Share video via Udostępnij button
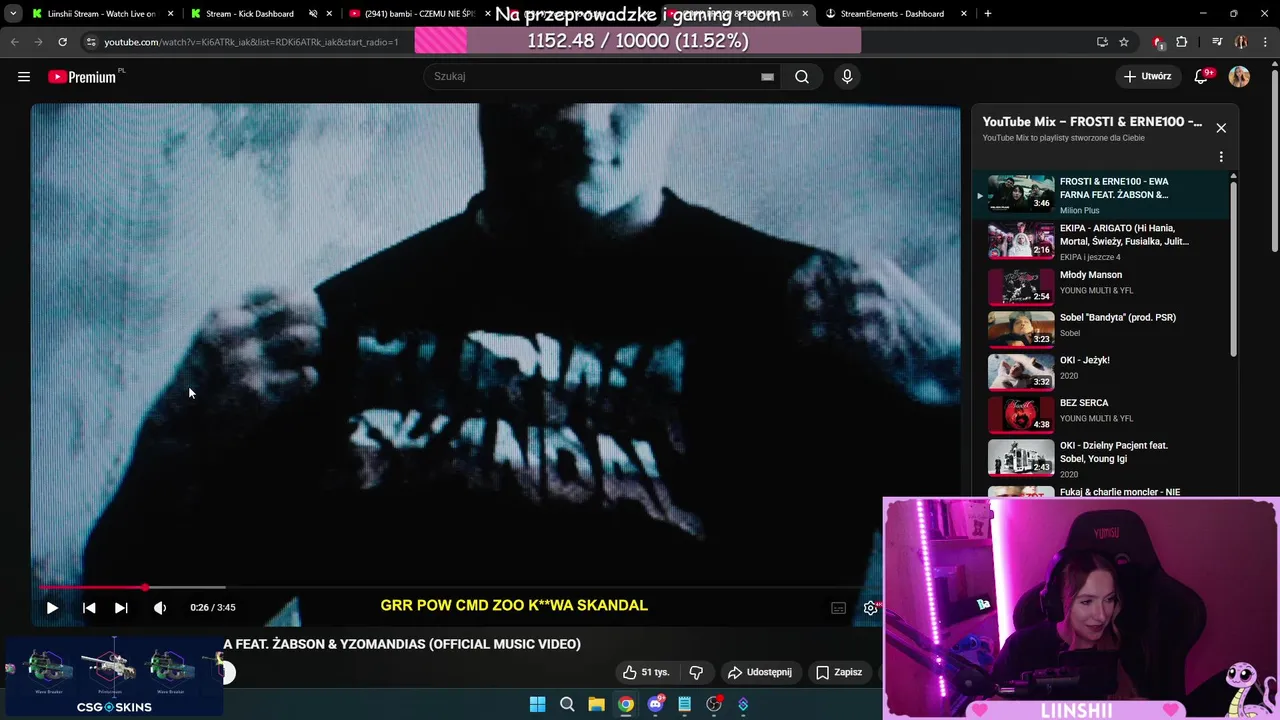 (760, 672)
